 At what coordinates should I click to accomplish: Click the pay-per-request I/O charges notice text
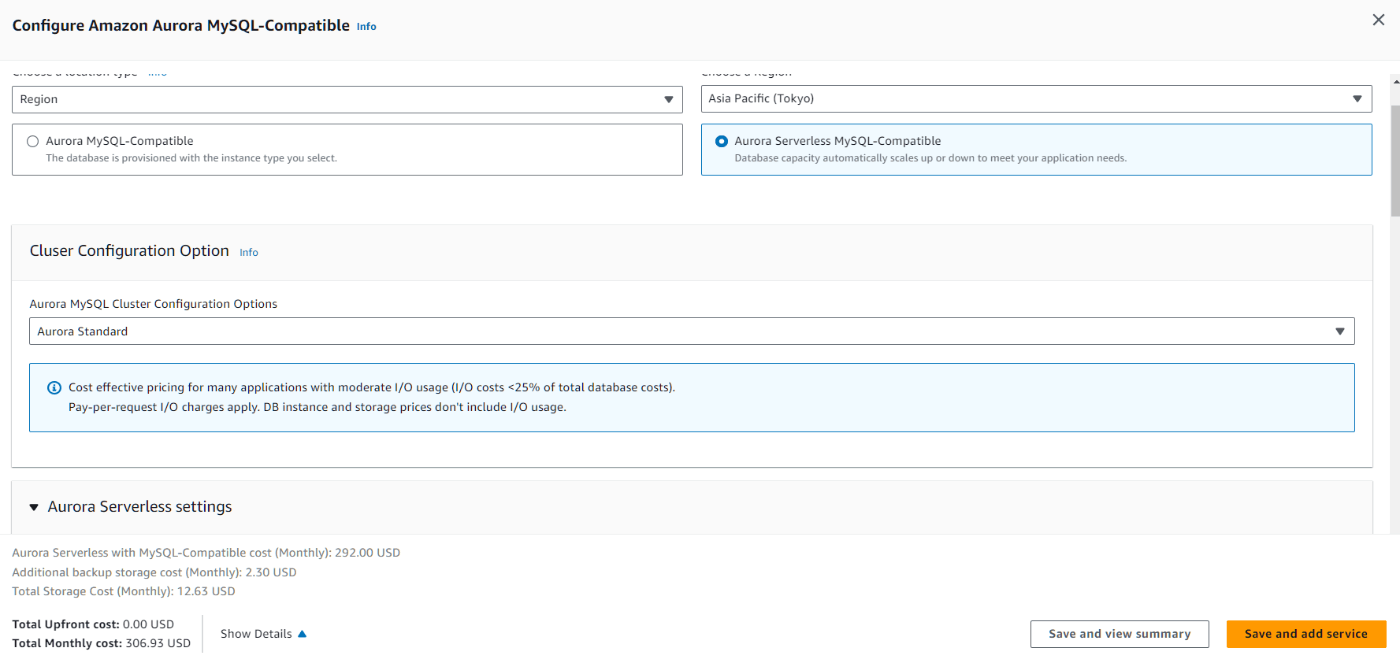(317, 407)
